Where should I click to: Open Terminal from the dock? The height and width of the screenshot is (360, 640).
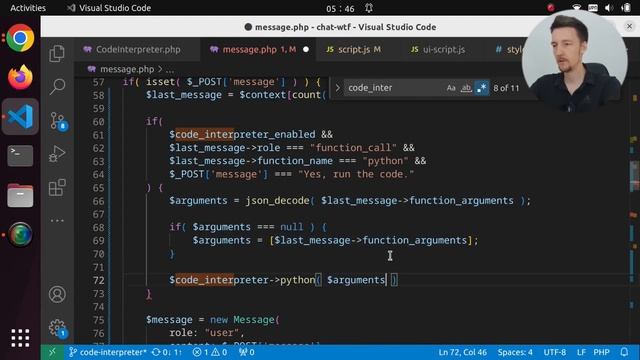point(20,156)
